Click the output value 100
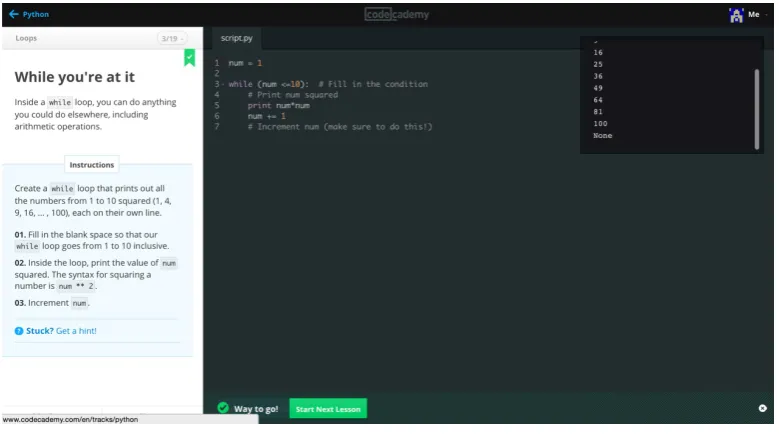This screenshot has width=779, height=434. pyautogui.click(x=600, y=124)
